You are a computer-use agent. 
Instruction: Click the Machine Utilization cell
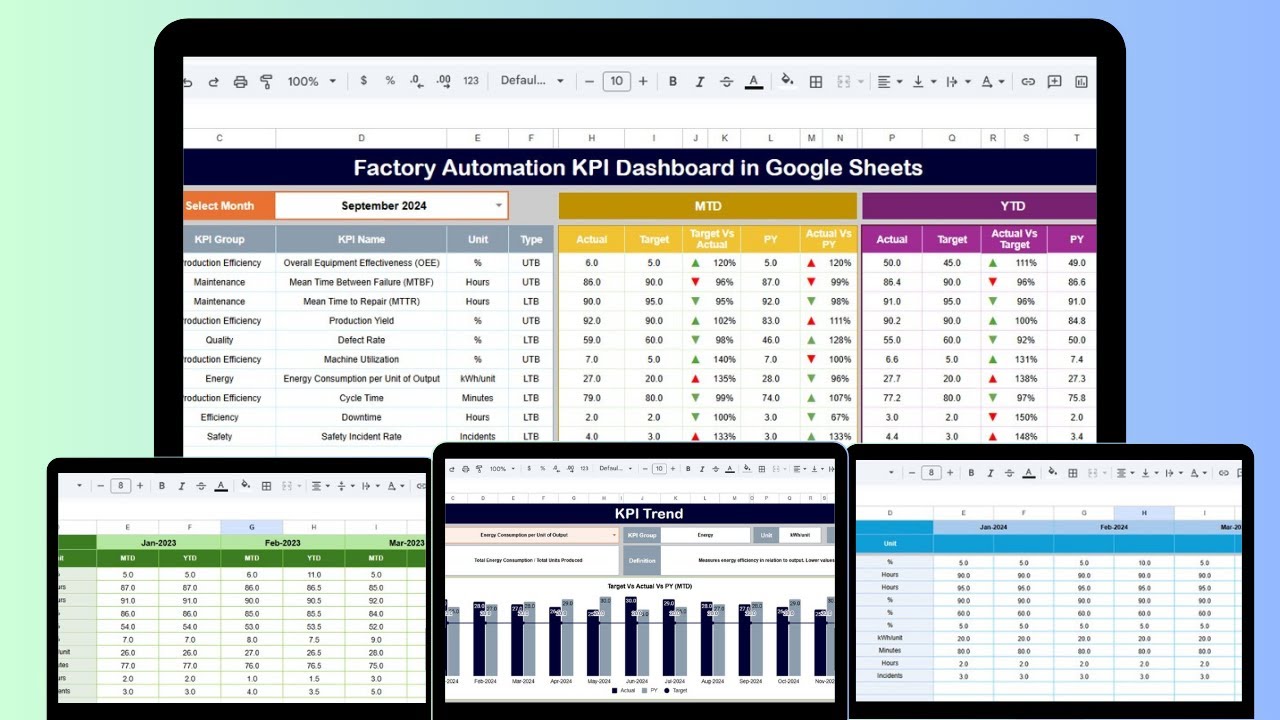[x=361, y=359]
